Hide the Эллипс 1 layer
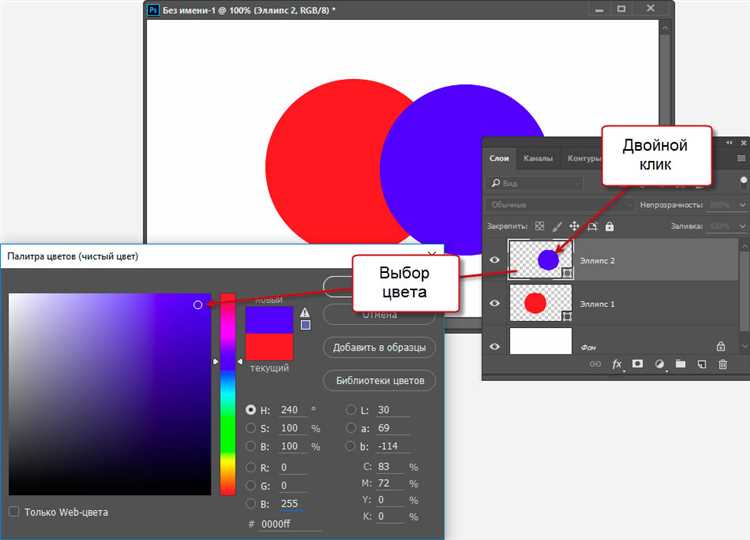Image resolution: width=750 pixels, height=540 pixels. (x=495, y=303)
